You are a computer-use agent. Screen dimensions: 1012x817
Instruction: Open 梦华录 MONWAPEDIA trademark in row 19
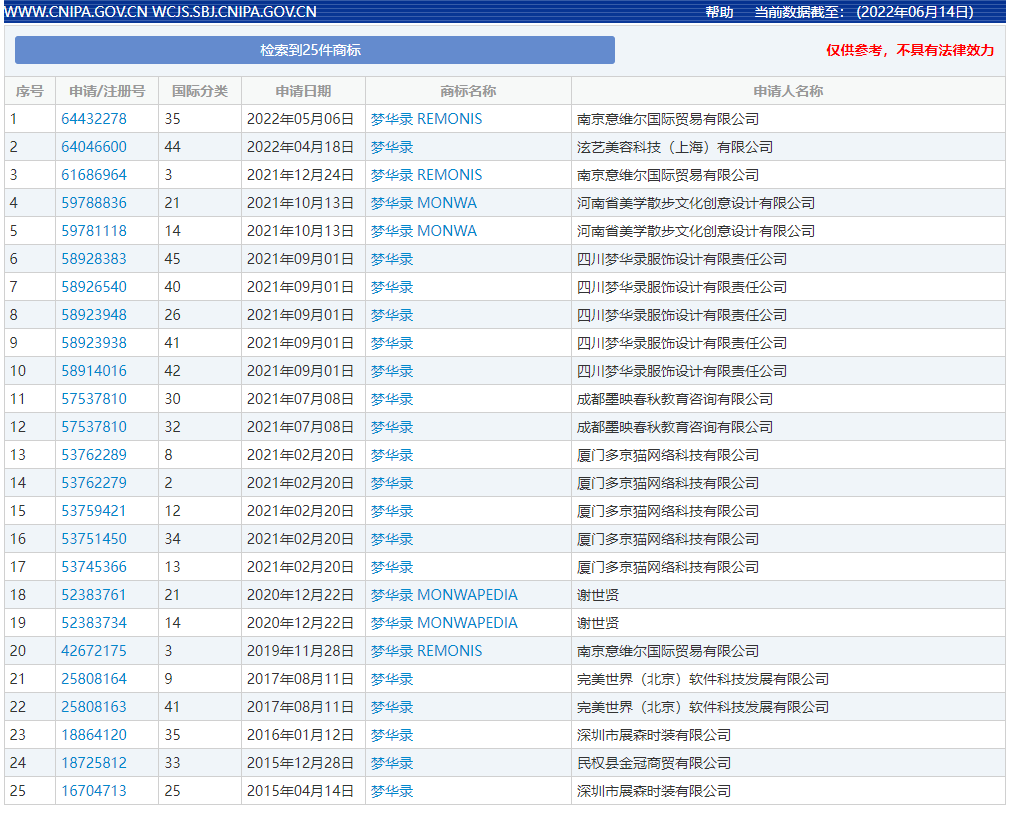tap(444, 623)
